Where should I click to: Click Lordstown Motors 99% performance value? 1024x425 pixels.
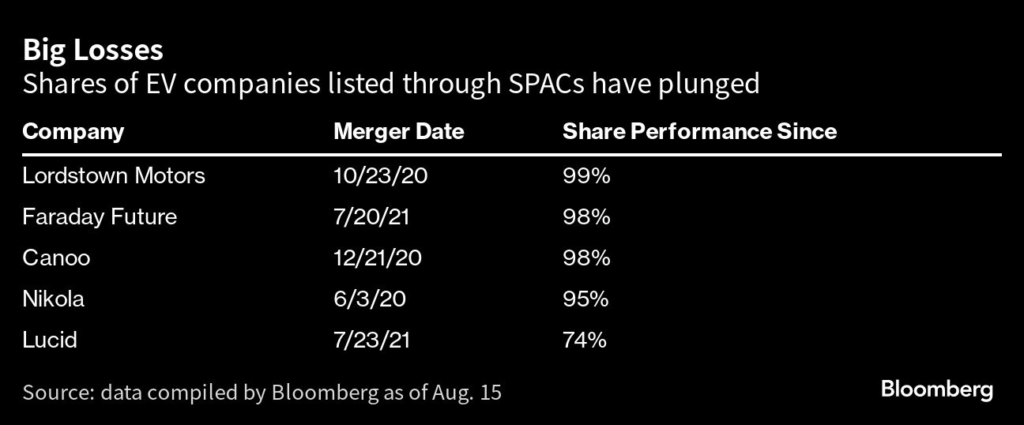(x=585, y=176)
